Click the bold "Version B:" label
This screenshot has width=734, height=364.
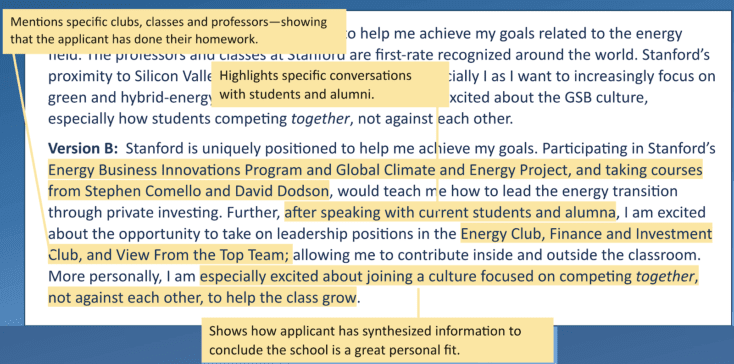tap(83, 149)
